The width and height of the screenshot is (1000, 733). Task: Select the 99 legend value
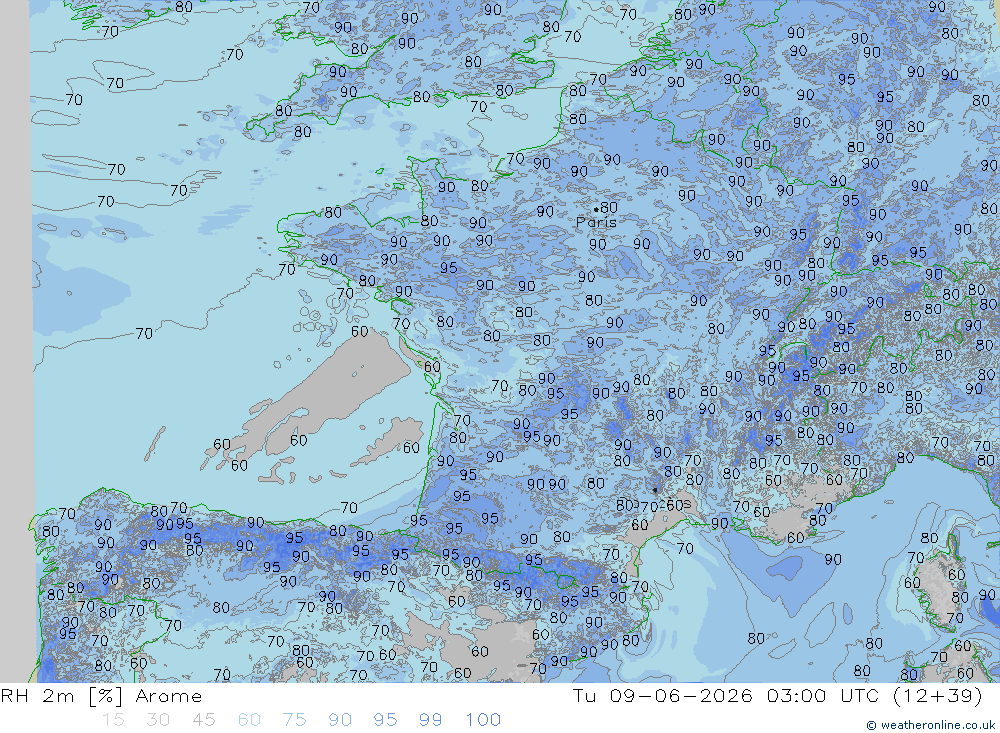pos(430,720)
